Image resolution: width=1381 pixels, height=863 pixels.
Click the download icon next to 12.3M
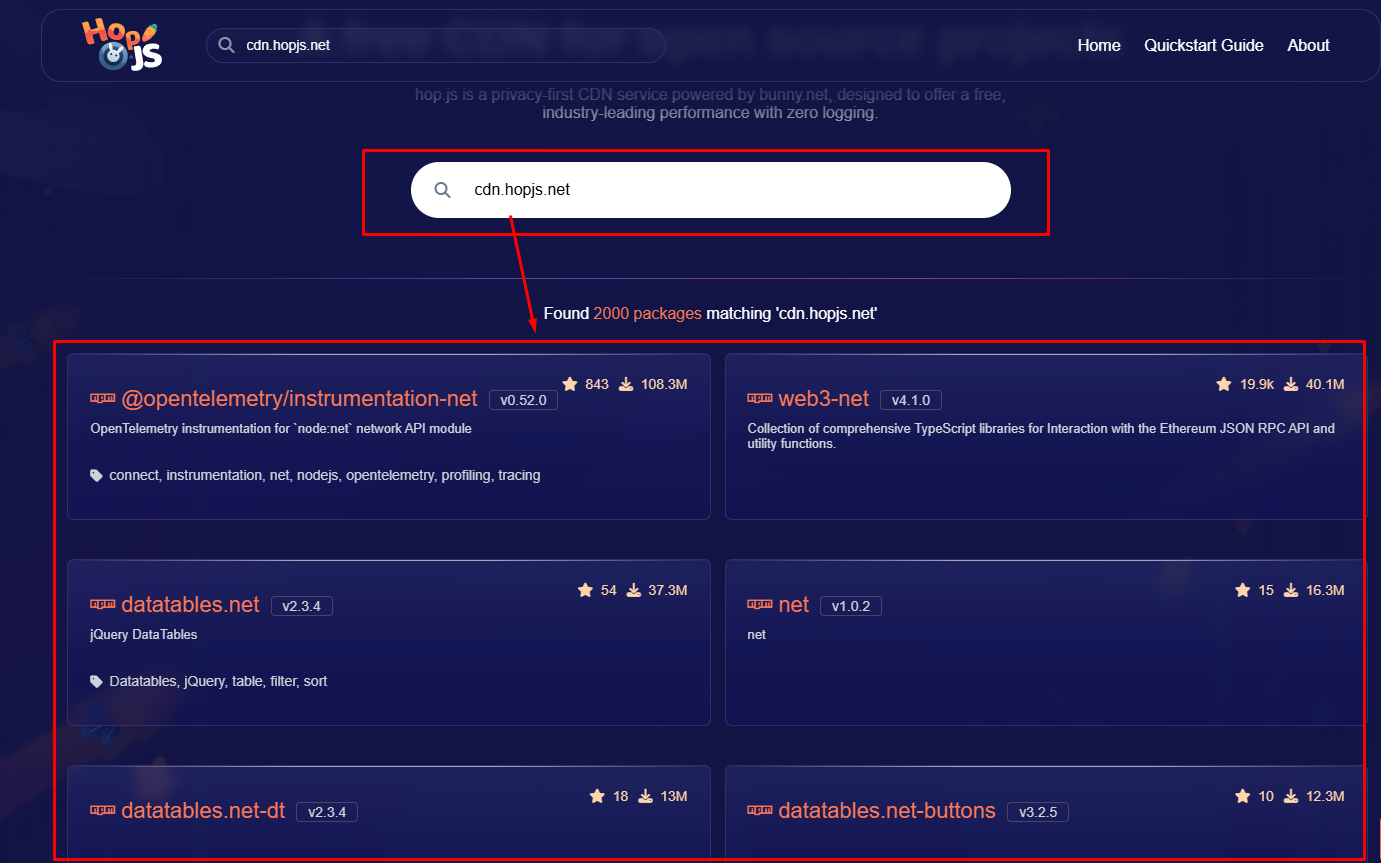click(1291, 796)
